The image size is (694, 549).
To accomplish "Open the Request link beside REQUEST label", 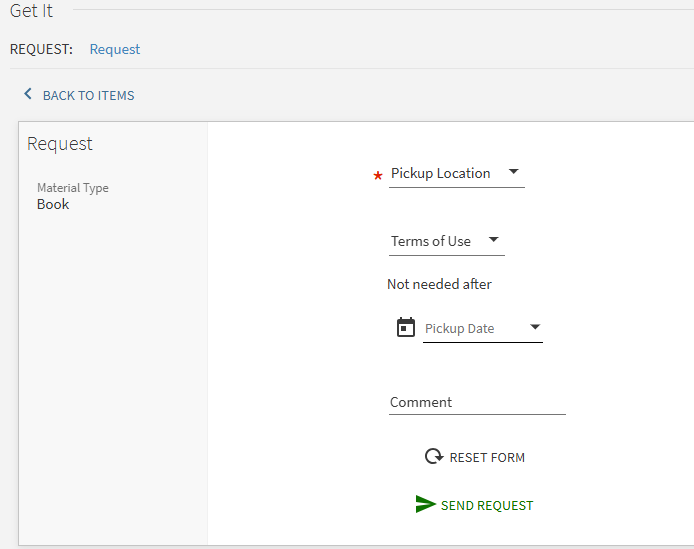I will pyautogui.click(x=115, y=49).
